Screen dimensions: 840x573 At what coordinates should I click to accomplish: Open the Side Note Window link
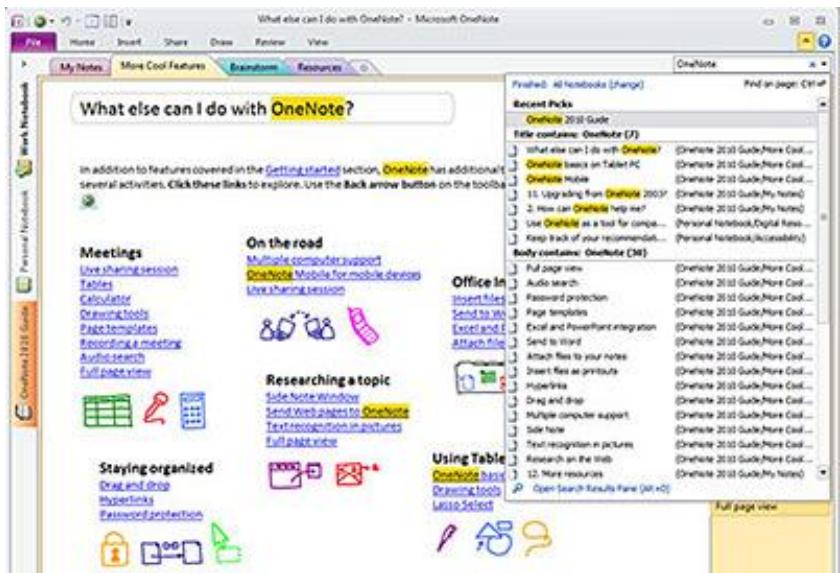pyautogui.click(x=312, y=397)
